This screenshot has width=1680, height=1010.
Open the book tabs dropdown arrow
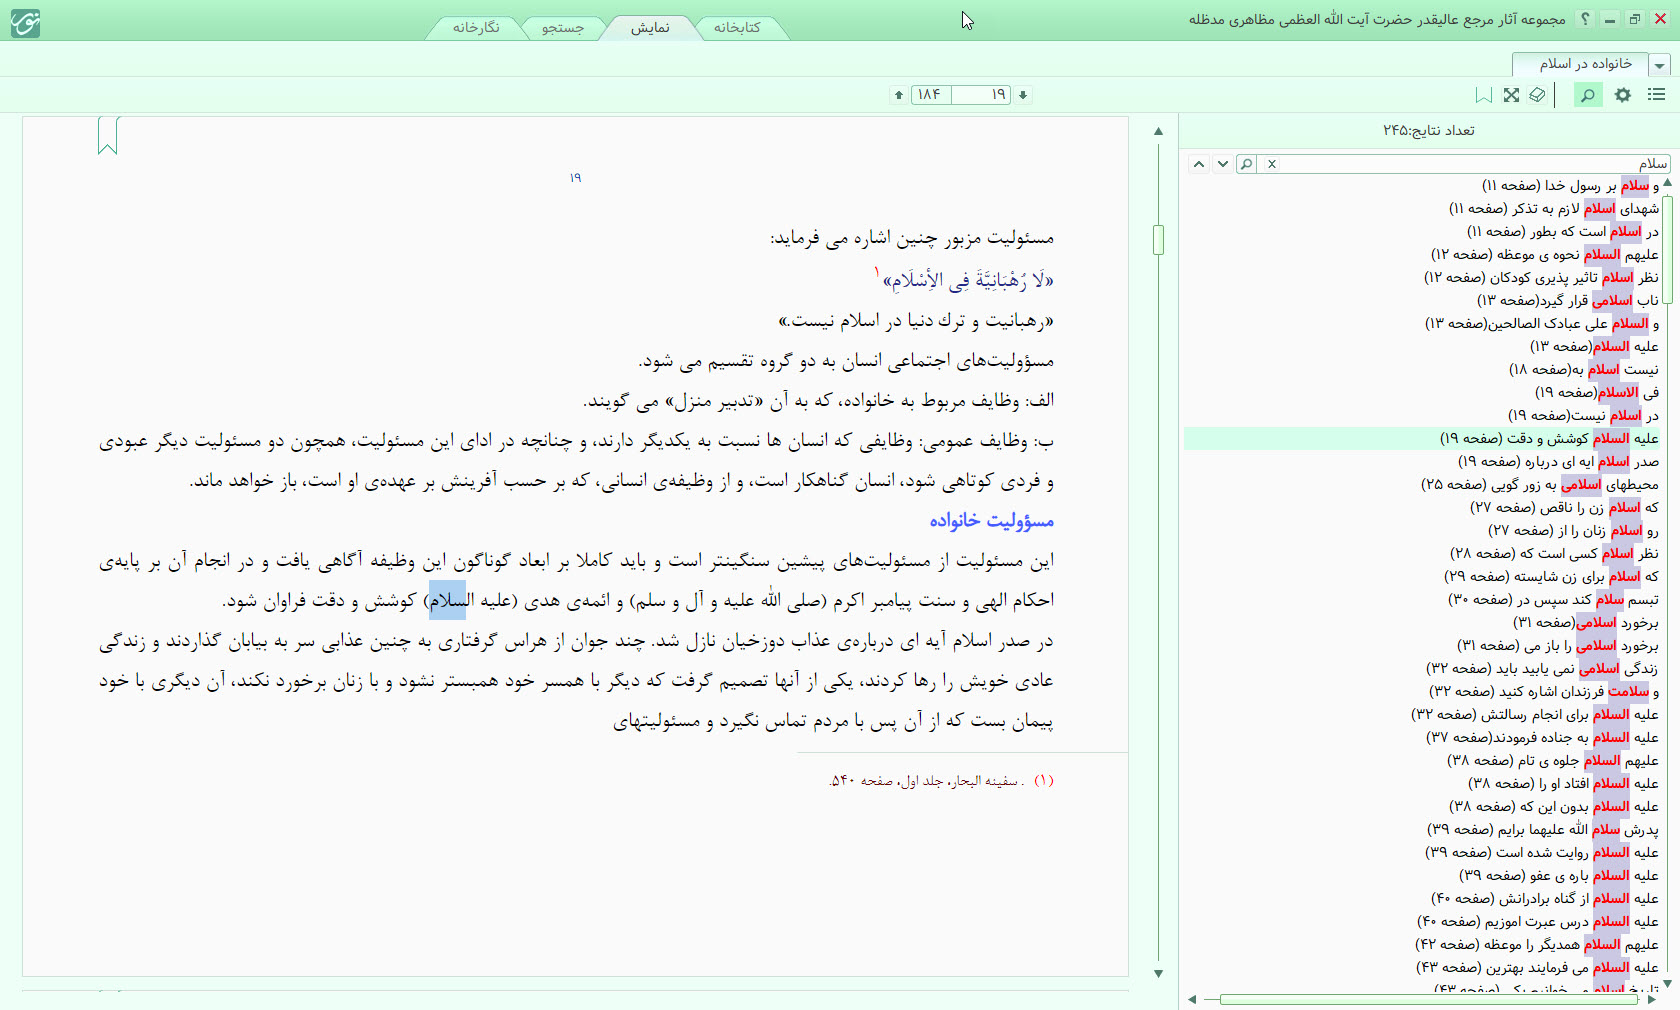(1660, 66)
